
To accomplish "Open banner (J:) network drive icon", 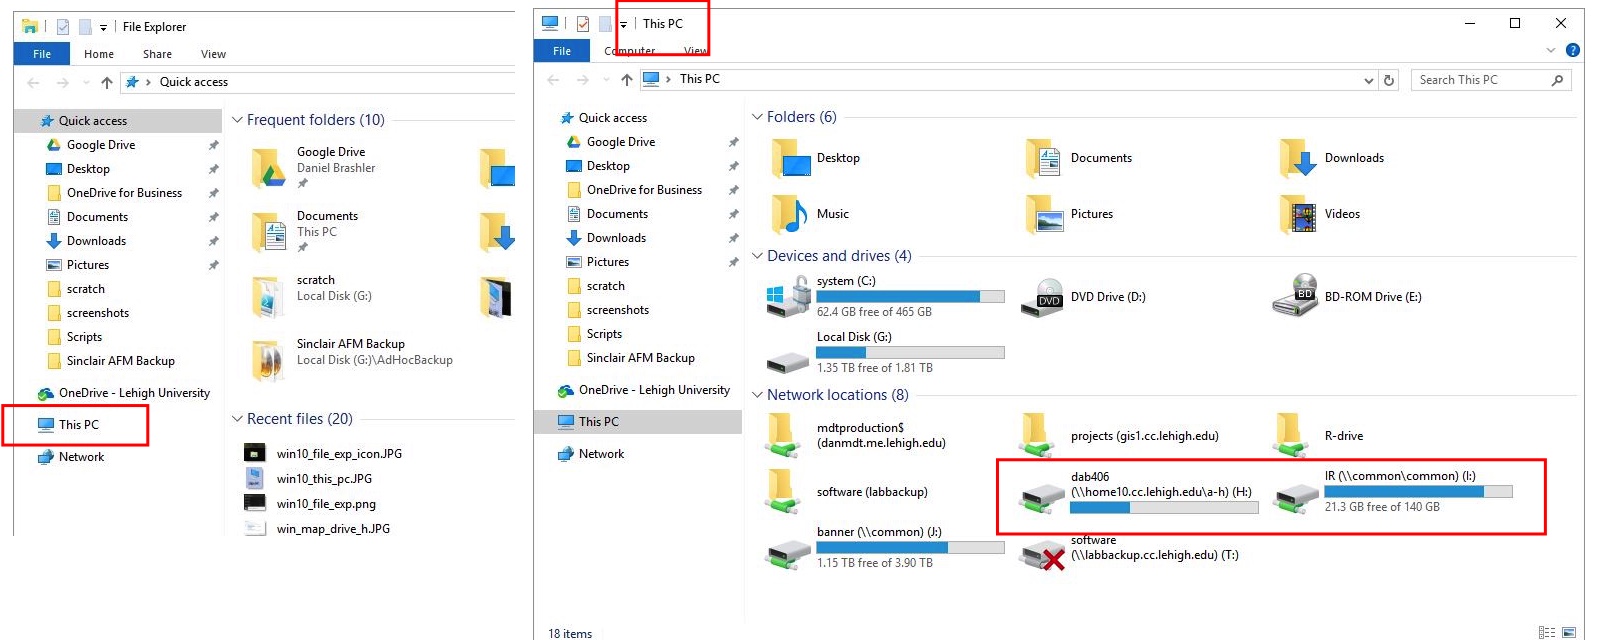I will coord(788,553).
